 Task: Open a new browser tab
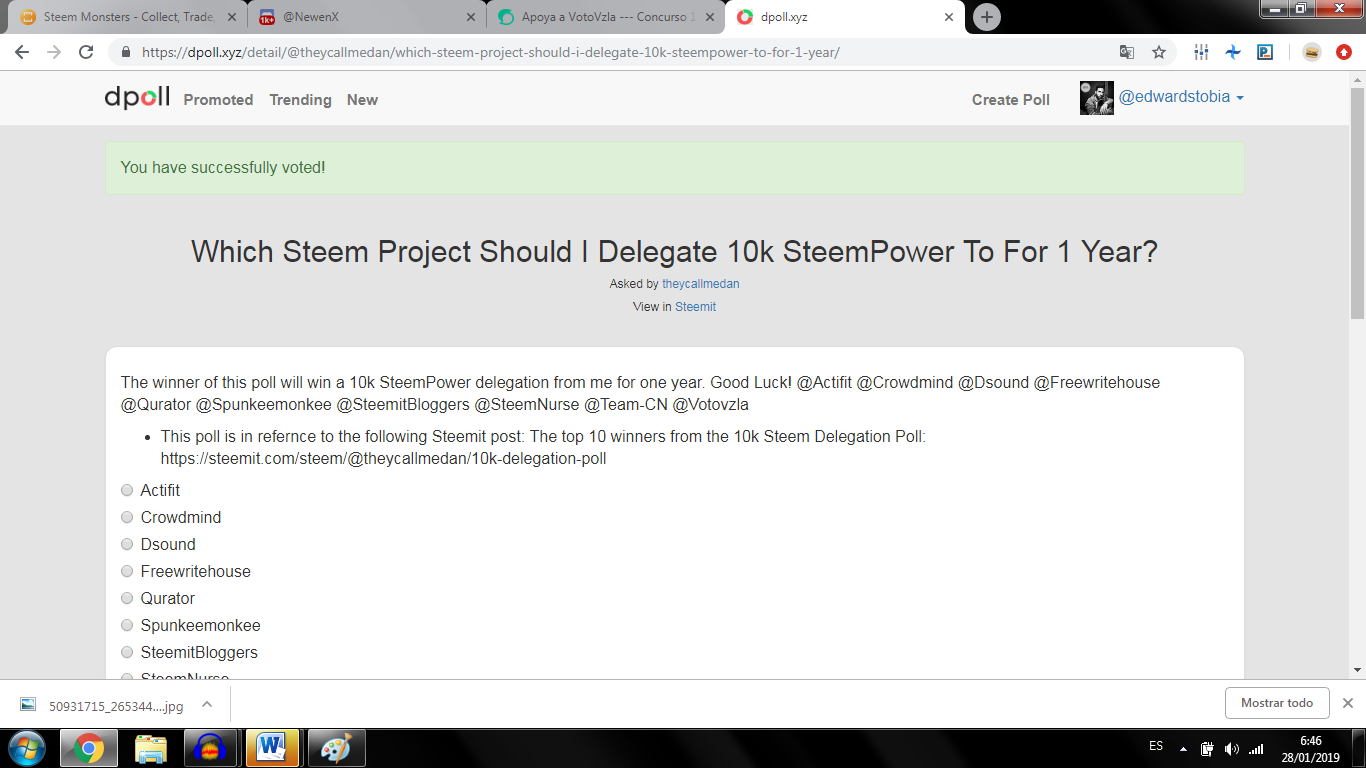tap(987, 17)
